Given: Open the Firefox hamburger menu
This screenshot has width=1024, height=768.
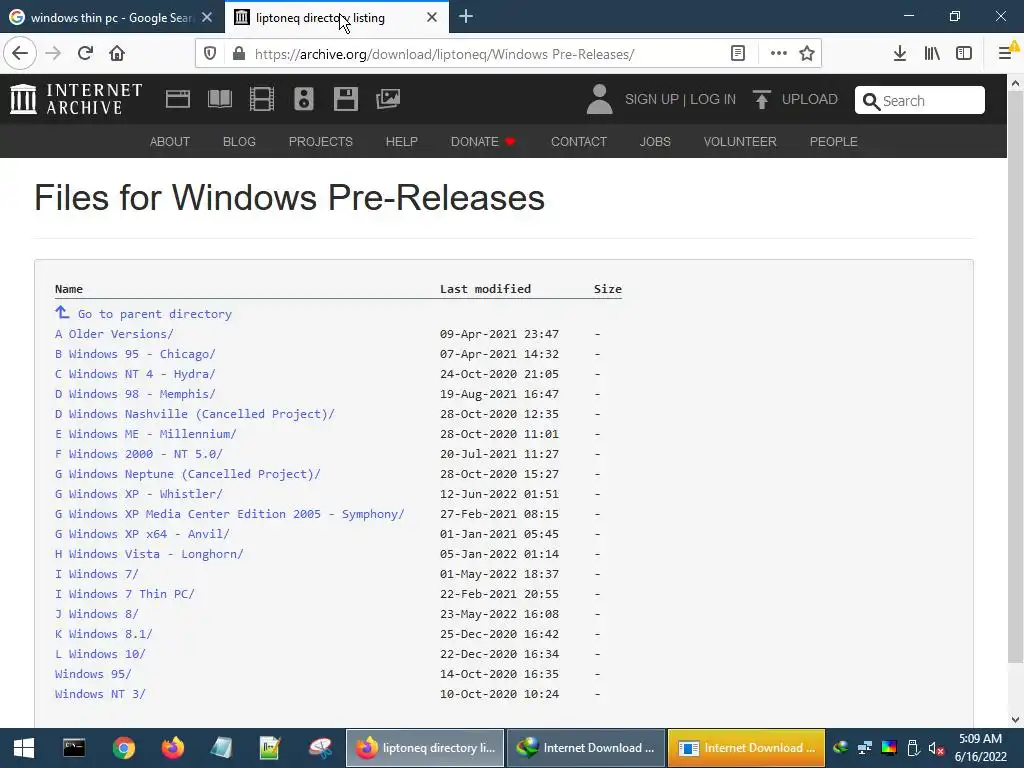Looking at the screenshot, I should pos(1006,54).
